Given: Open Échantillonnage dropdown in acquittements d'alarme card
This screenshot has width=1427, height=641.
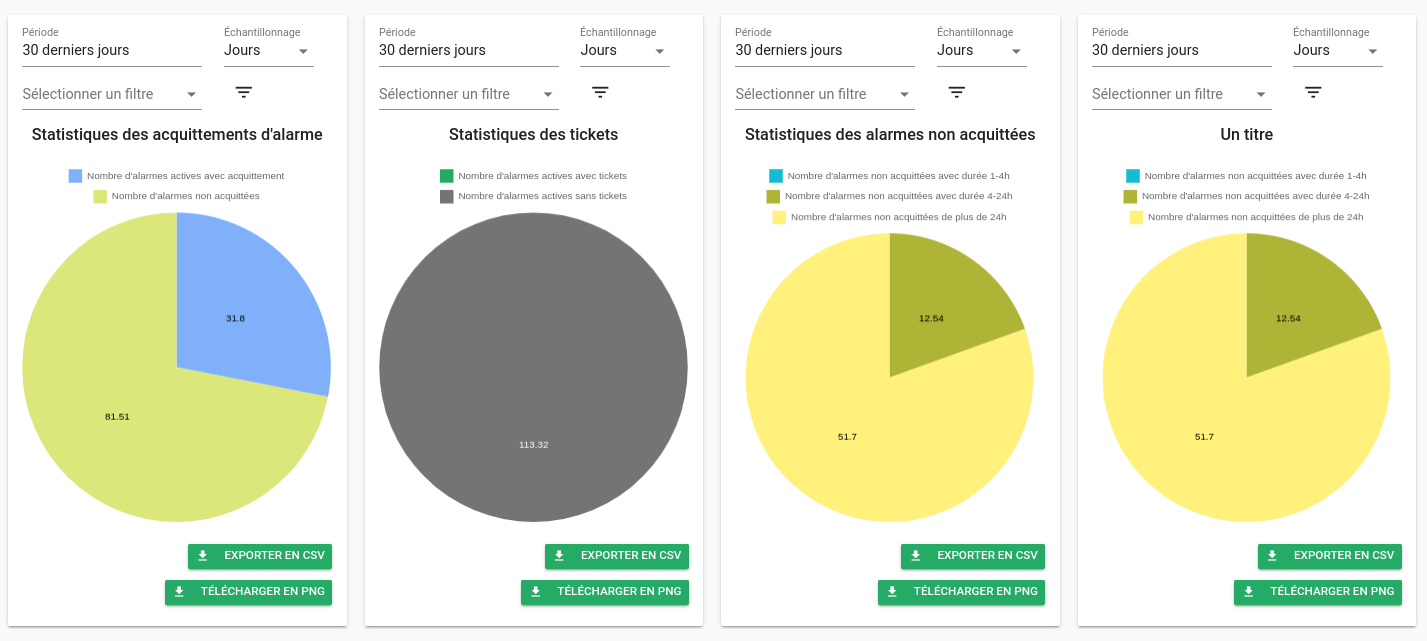Looking at the screenshot, I should (x=268, y=51).
